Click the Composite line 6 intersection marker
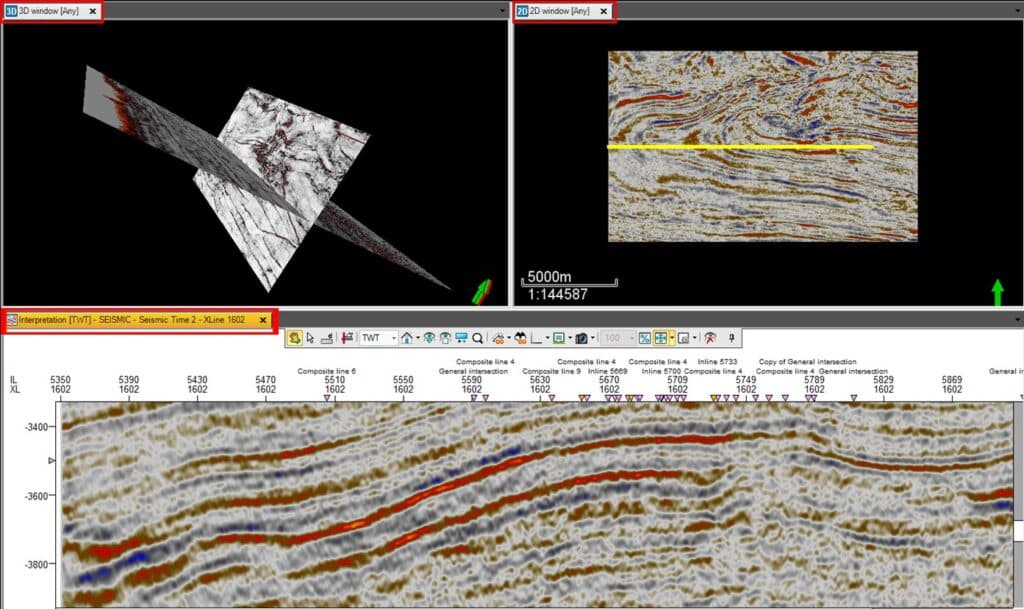Viewport: 1024px width, 609px height. coord(327,398)
